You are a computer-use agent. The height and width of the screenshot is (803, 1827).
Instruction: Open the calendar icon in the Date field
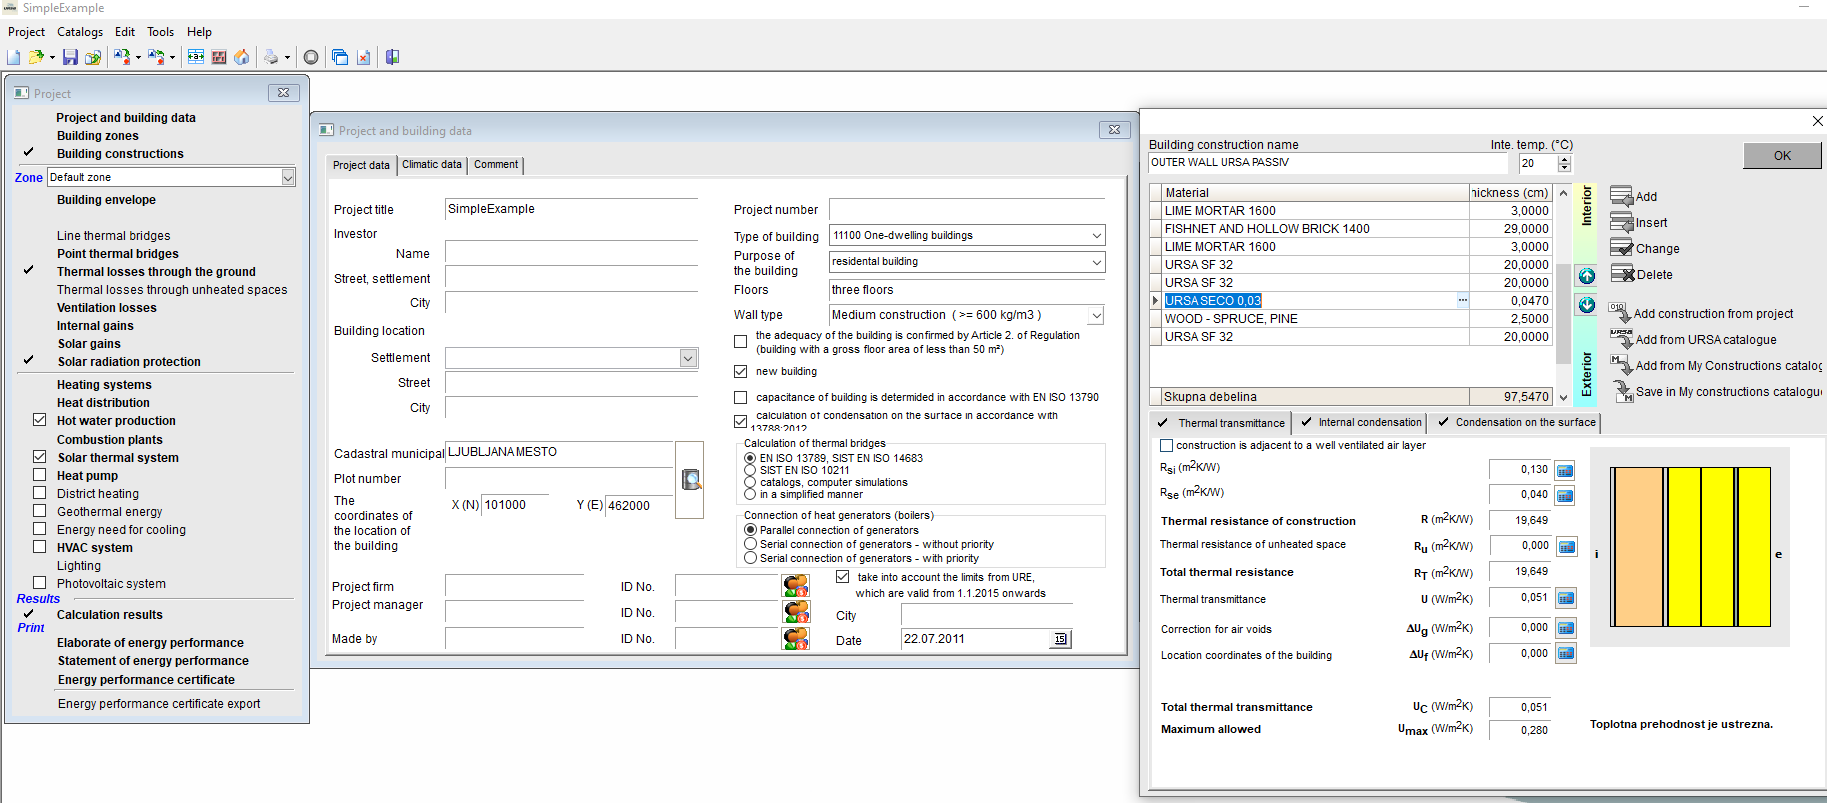1060,639
